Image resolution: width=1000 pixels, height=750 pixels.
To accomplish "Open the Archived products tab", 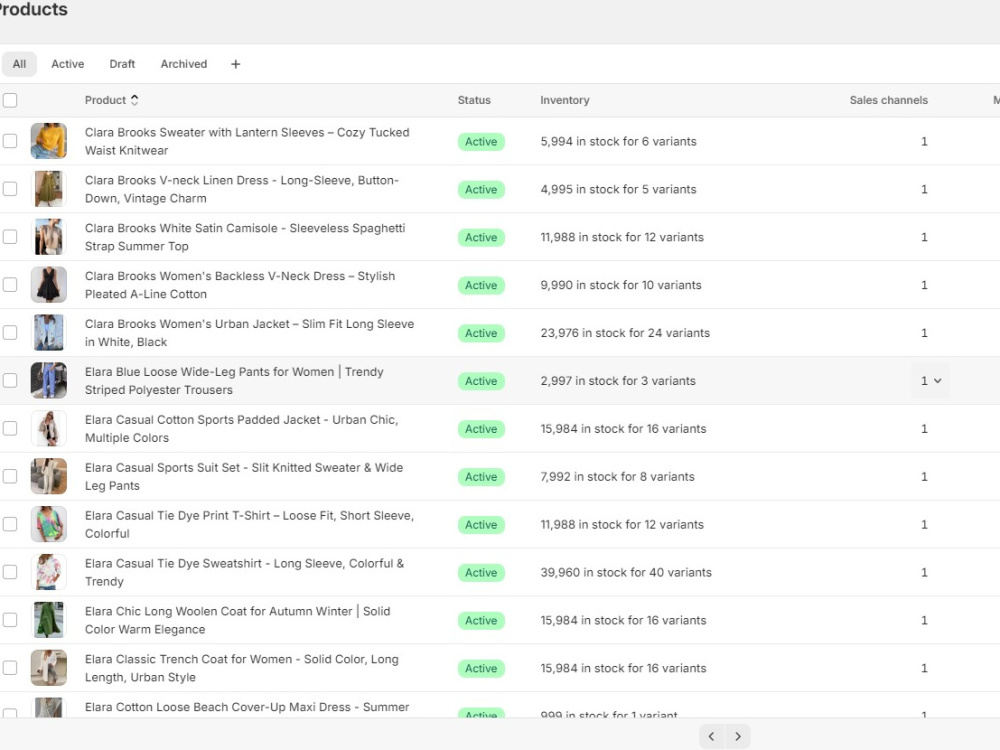I will [184, 64].
